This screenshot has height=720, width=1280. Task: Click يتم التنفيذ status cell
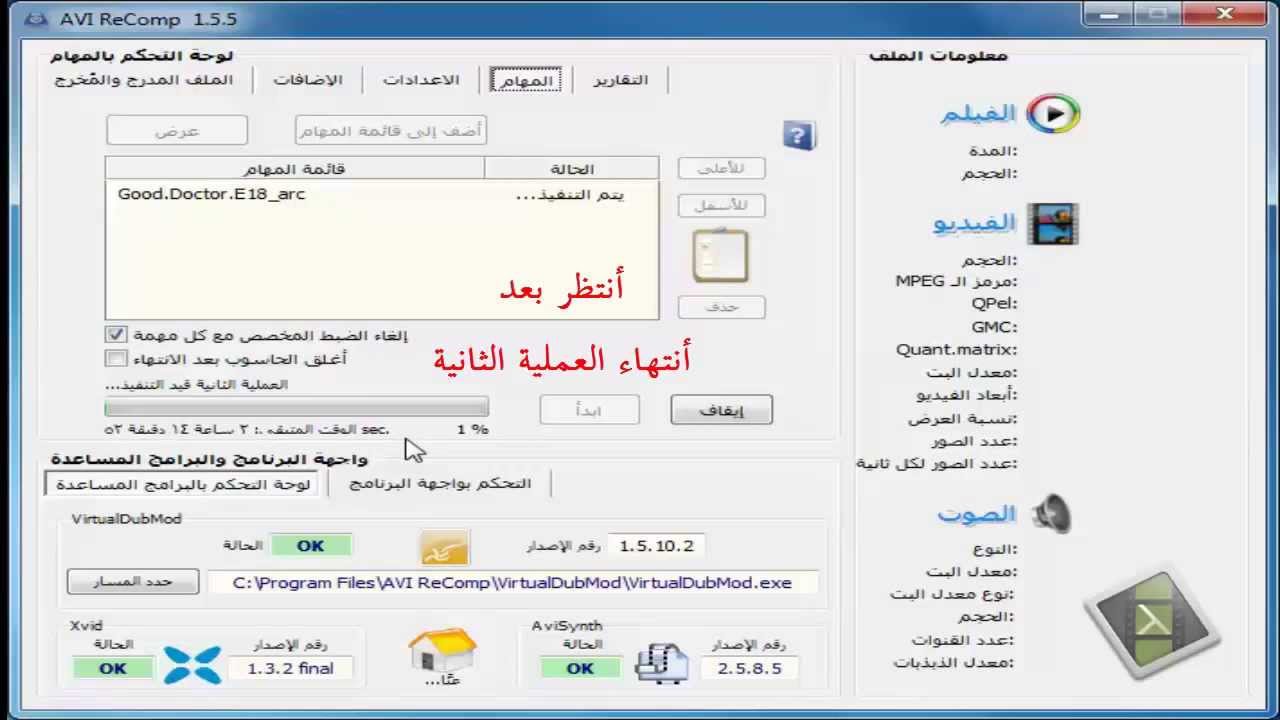569,195
